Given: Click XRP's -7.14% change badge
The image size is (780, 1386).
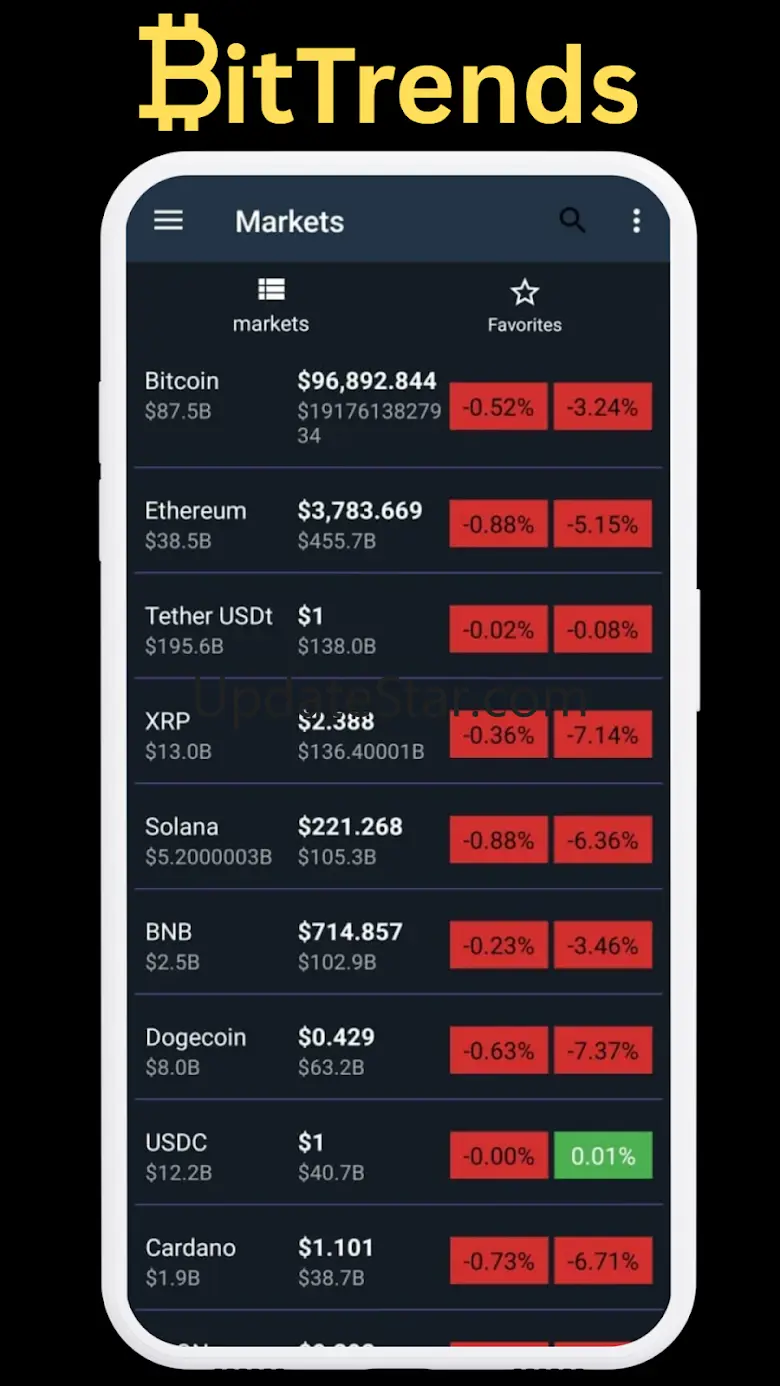Looking at the screenshot, I should click(602, 735).
